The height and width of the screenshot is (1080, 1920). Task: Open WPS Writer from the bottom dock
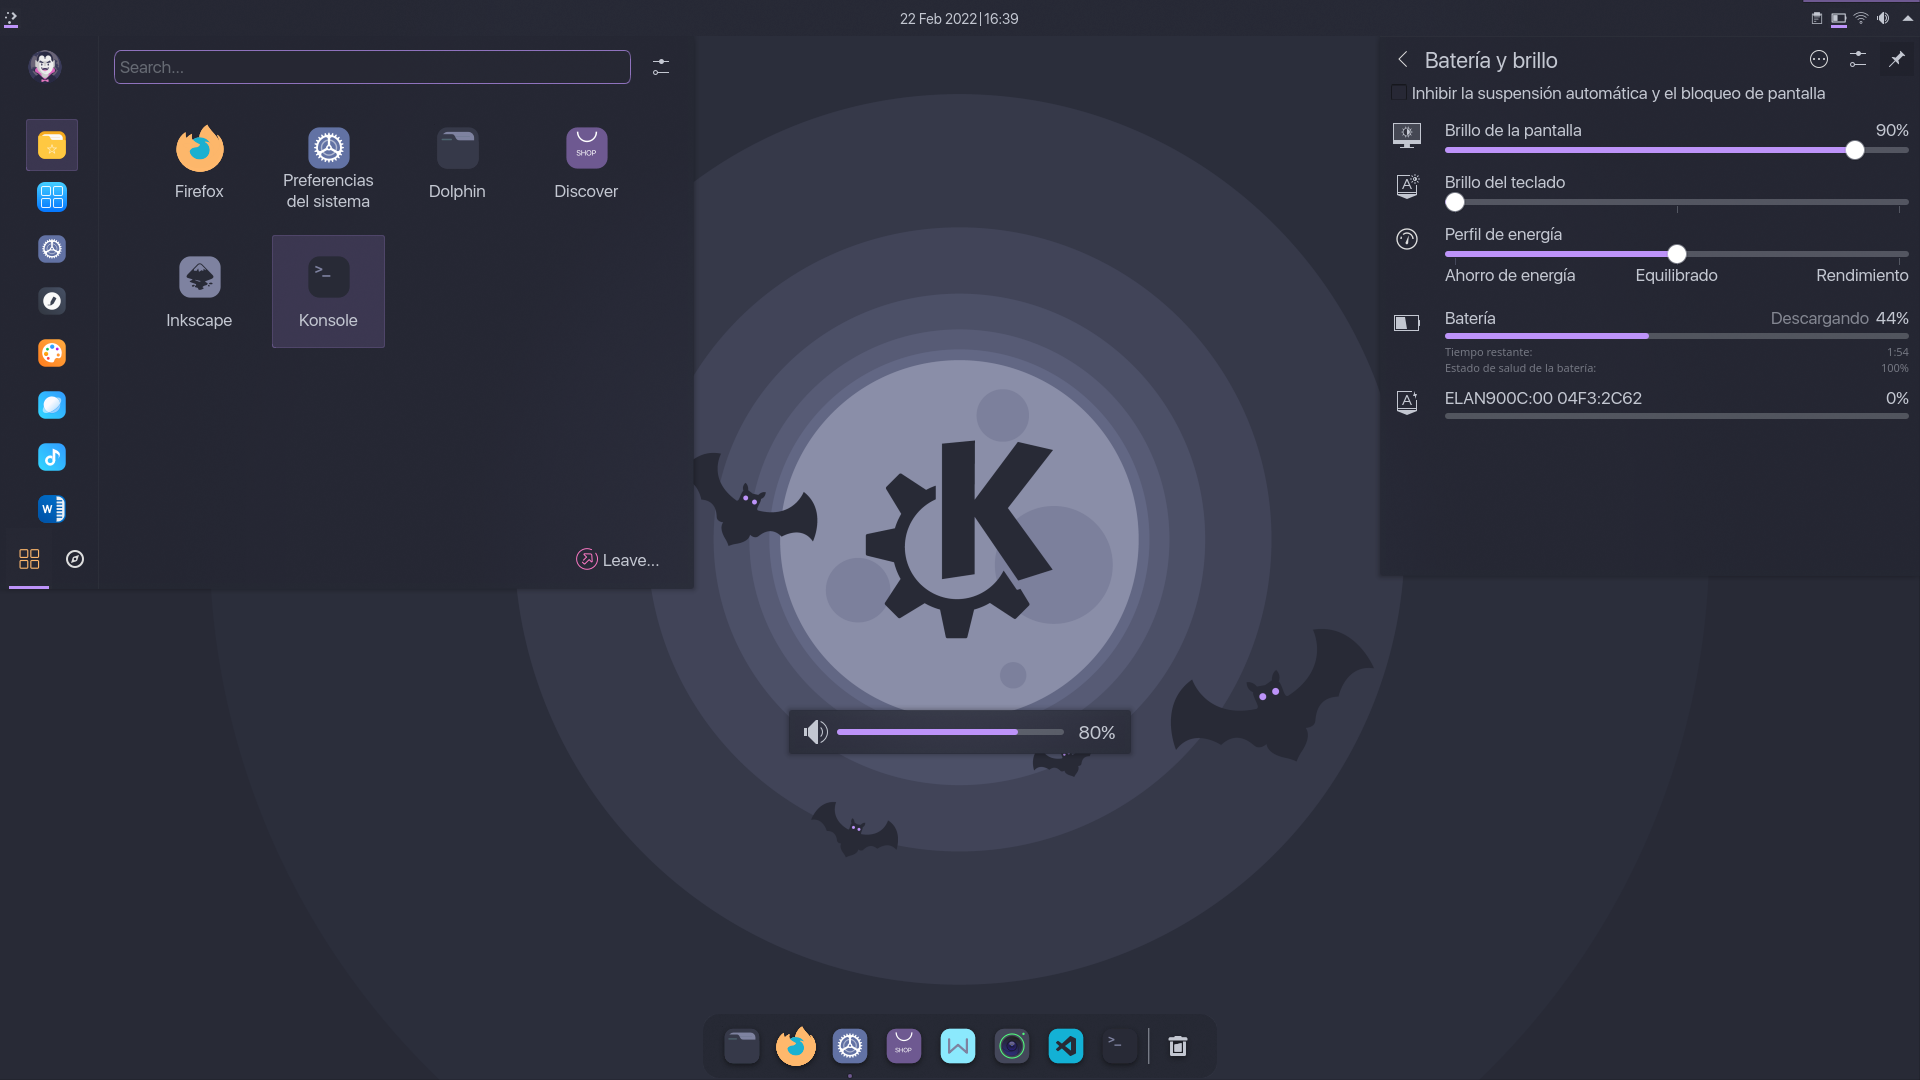click(x=958, y=1046)
